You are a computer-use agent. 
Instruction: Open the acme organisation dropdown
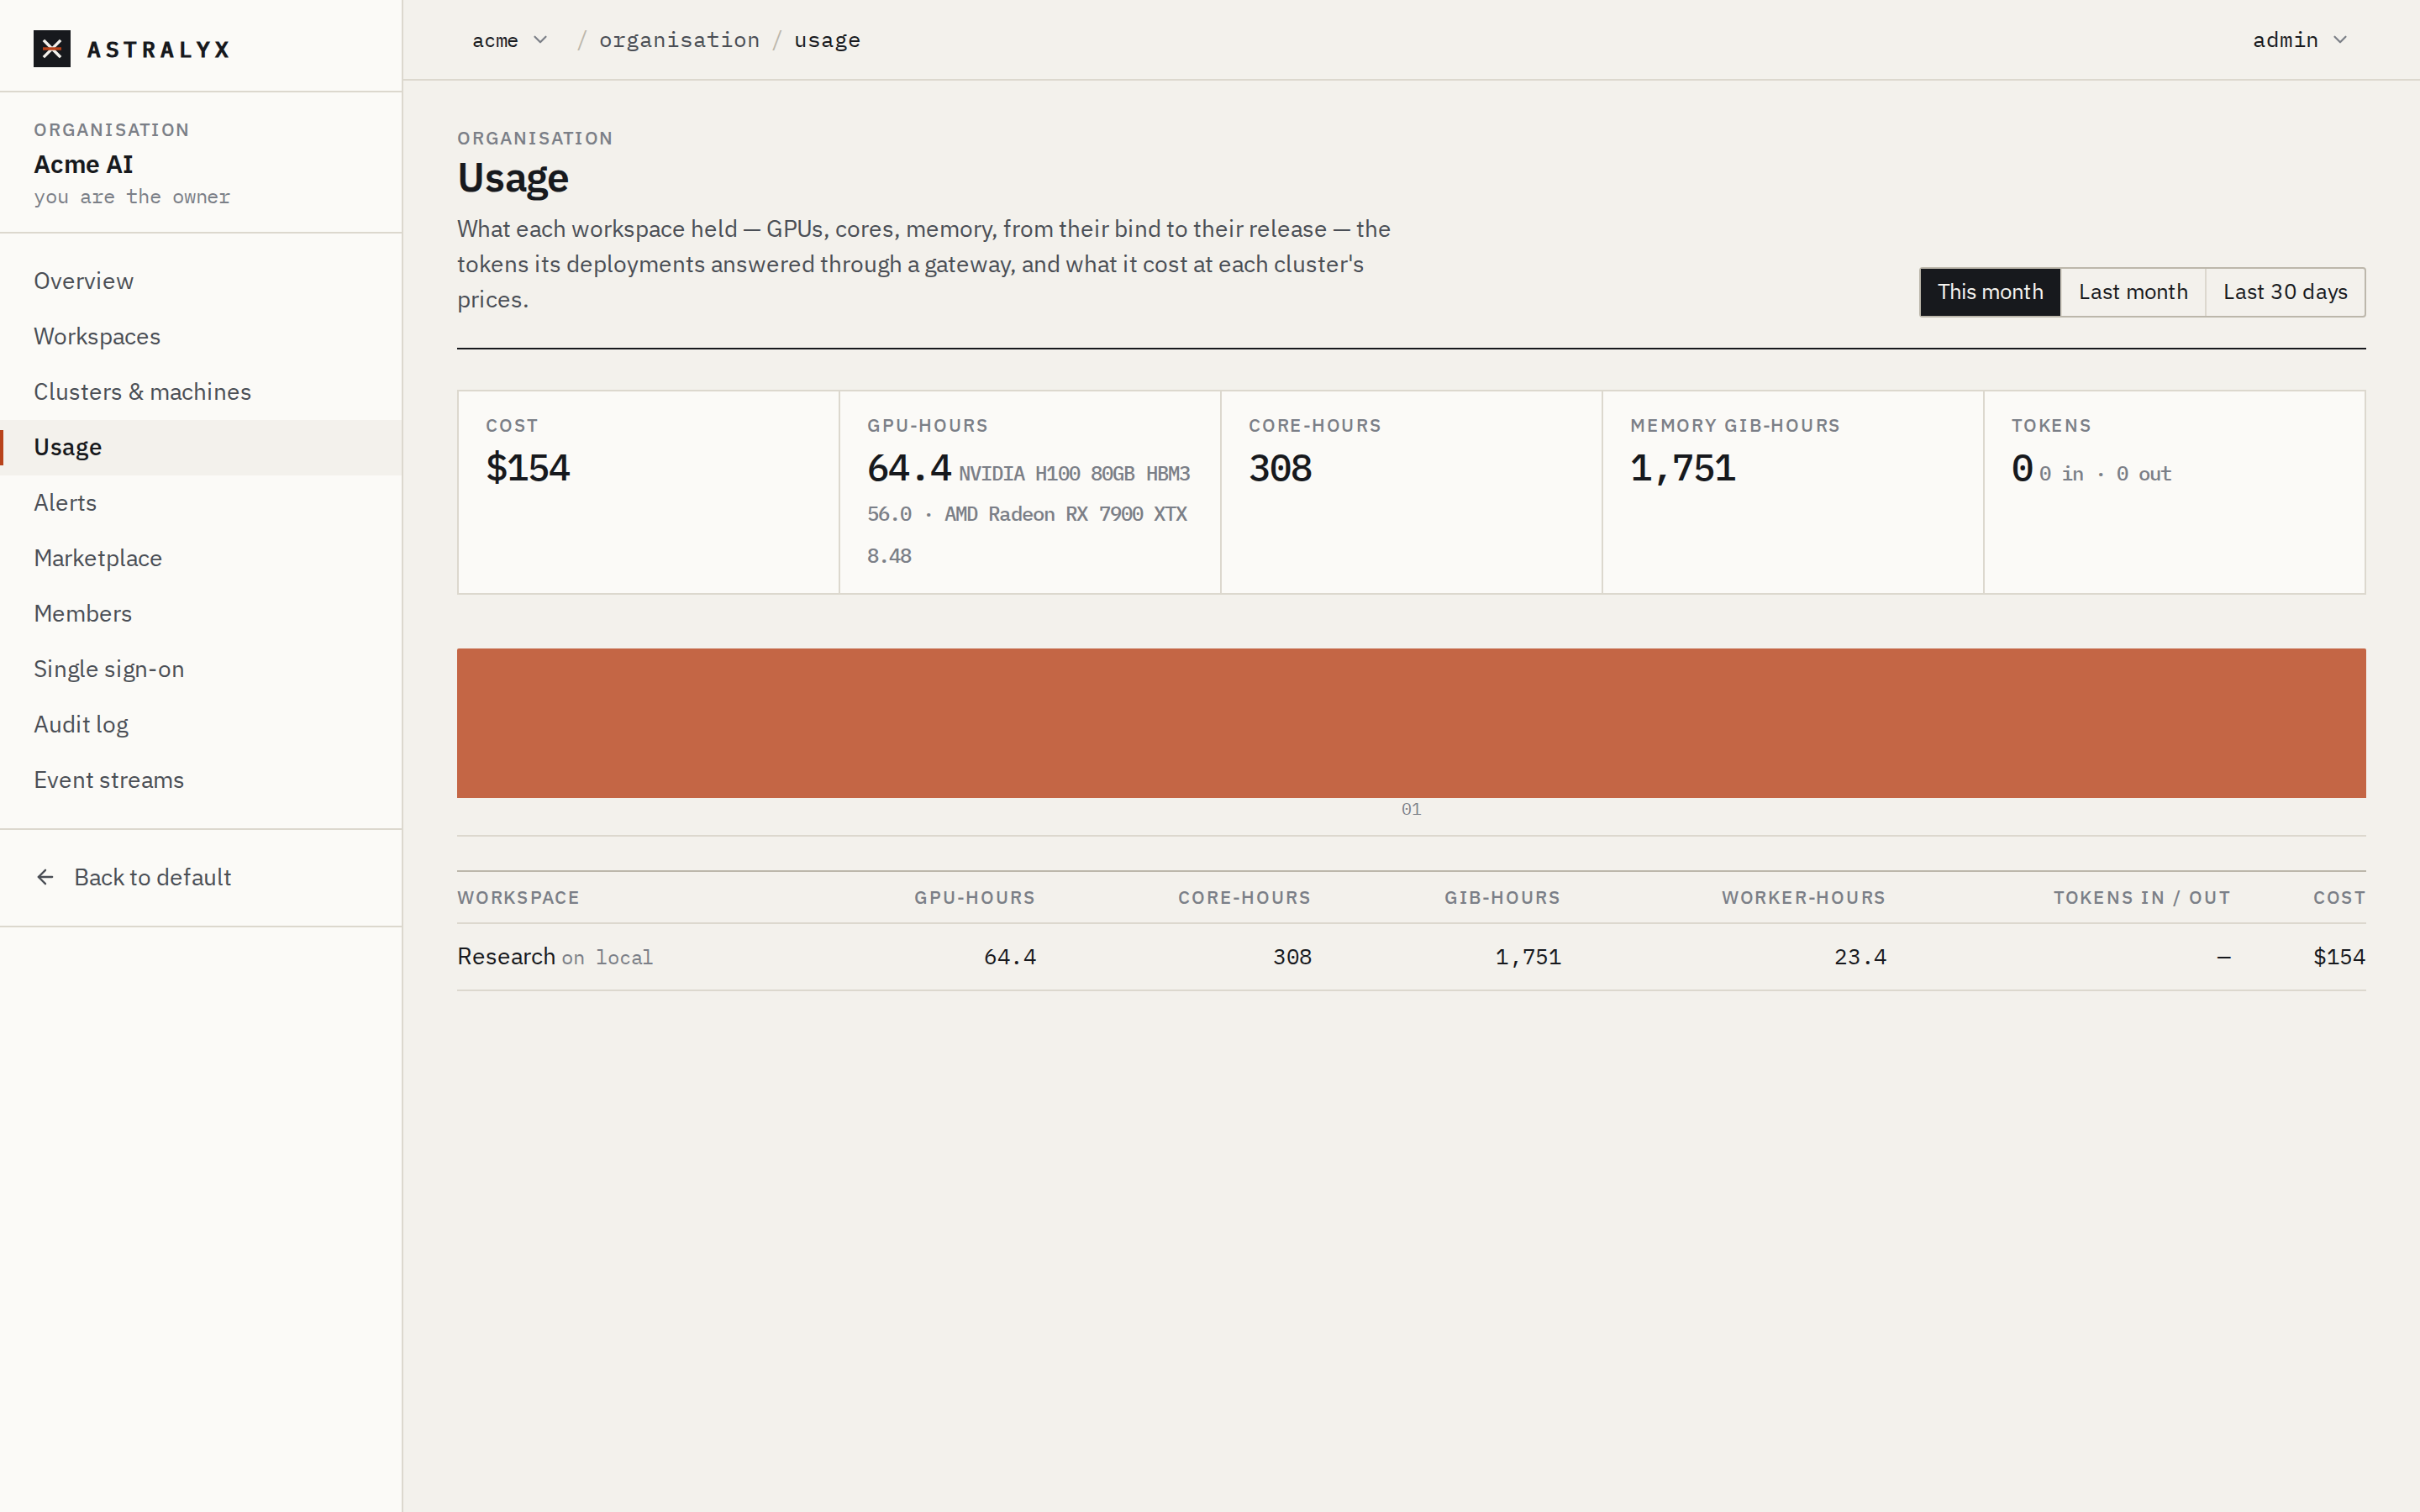[x=509, y=40]
